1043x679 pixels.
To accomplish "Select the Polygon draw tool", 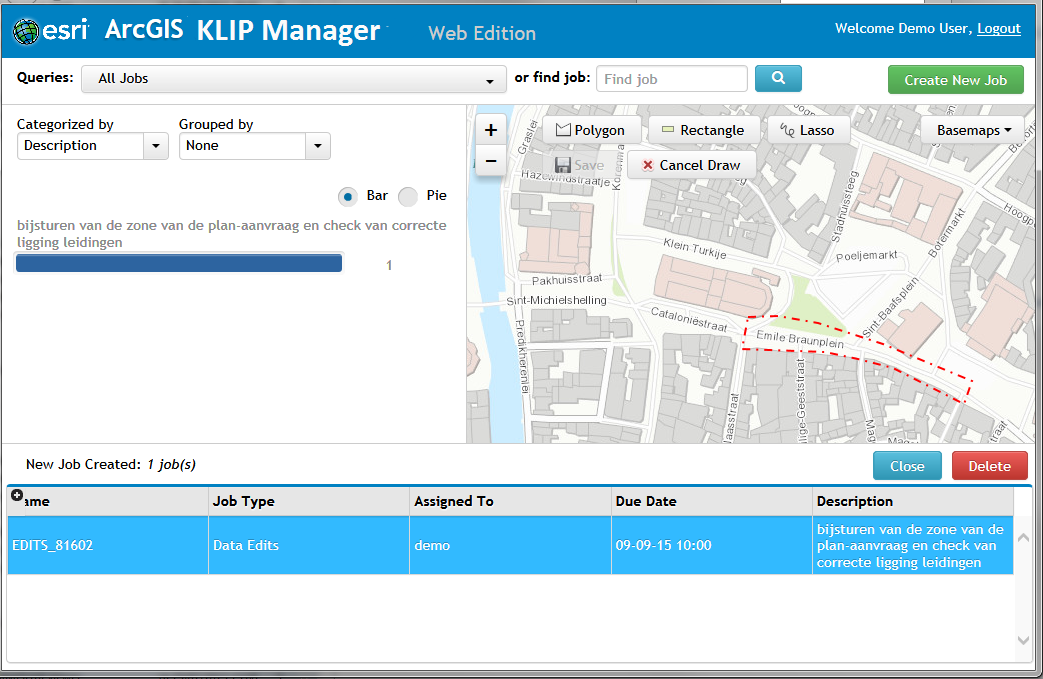I will point(591,130).
